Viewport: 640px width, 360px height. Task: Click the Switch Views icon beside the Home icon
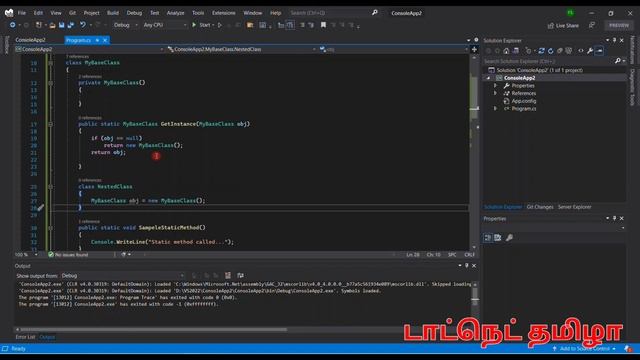click(516, 51)
